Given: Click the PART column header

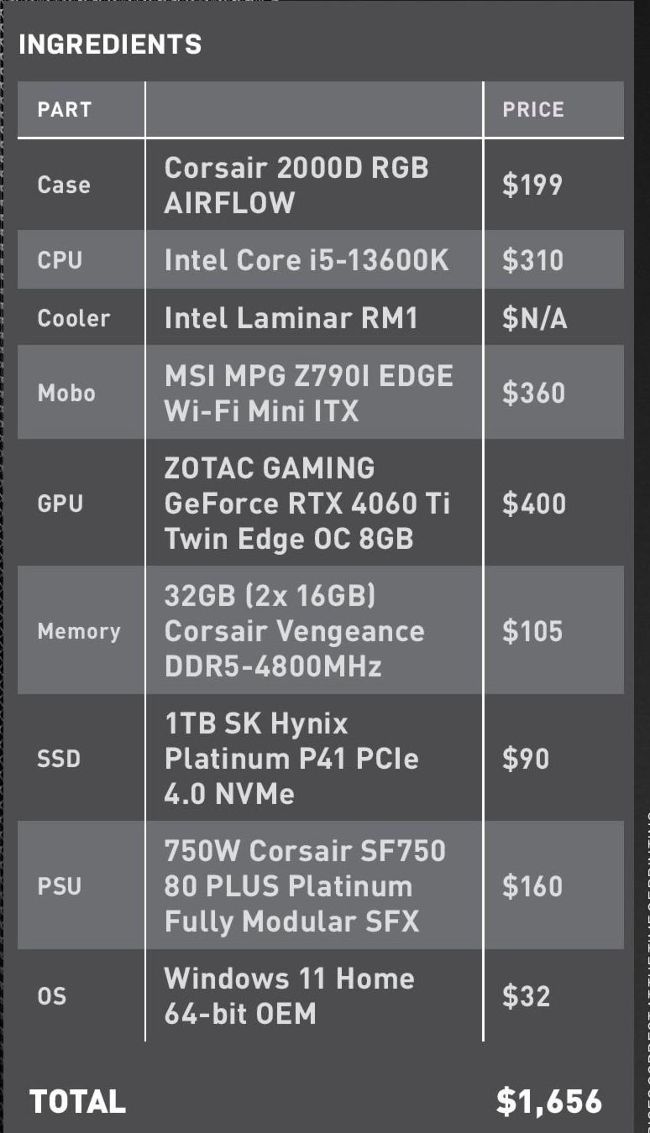Looking at the screenshot, I should click(64, 110).
